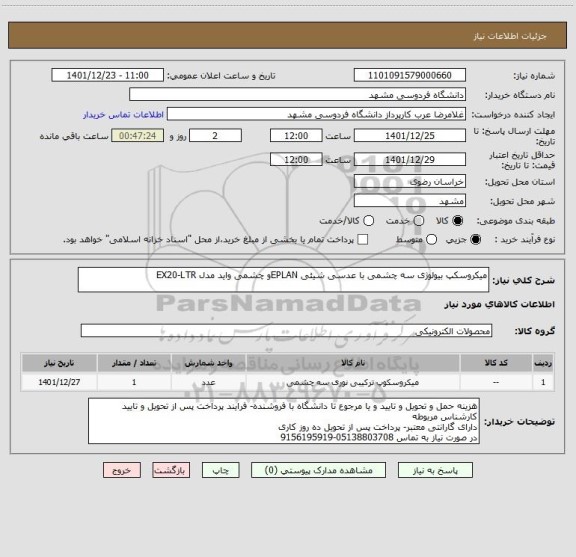Image resolution: width=576 pixels, height=557 pixels.
Task: Open the اطلاعات تماس خریدار link
Action: click(123, 115)
